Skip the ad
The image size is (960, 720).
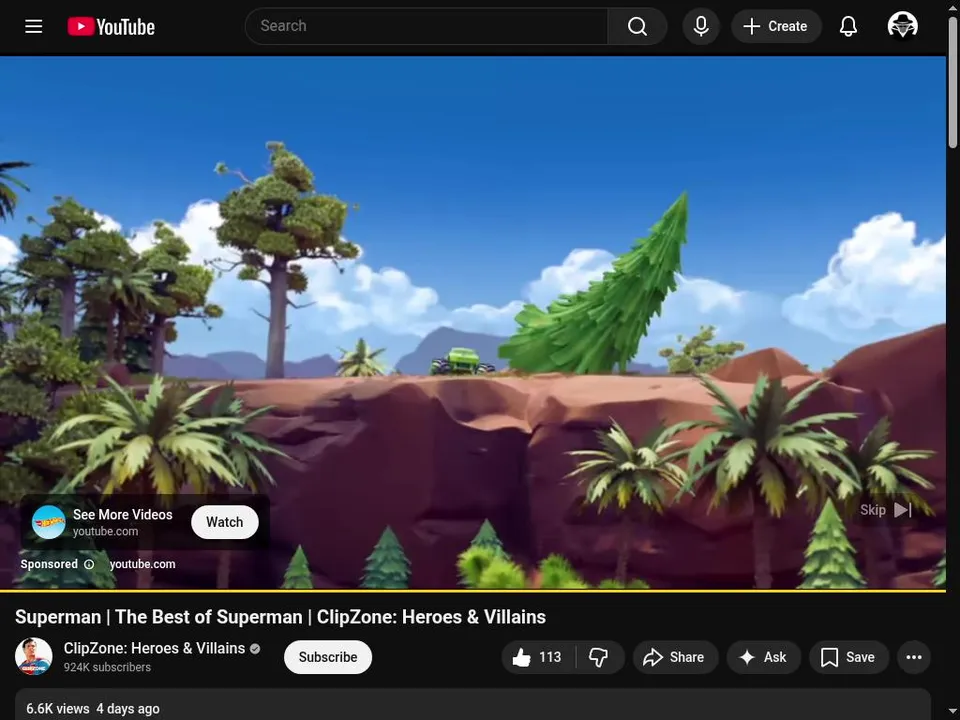tap(885, 510)
